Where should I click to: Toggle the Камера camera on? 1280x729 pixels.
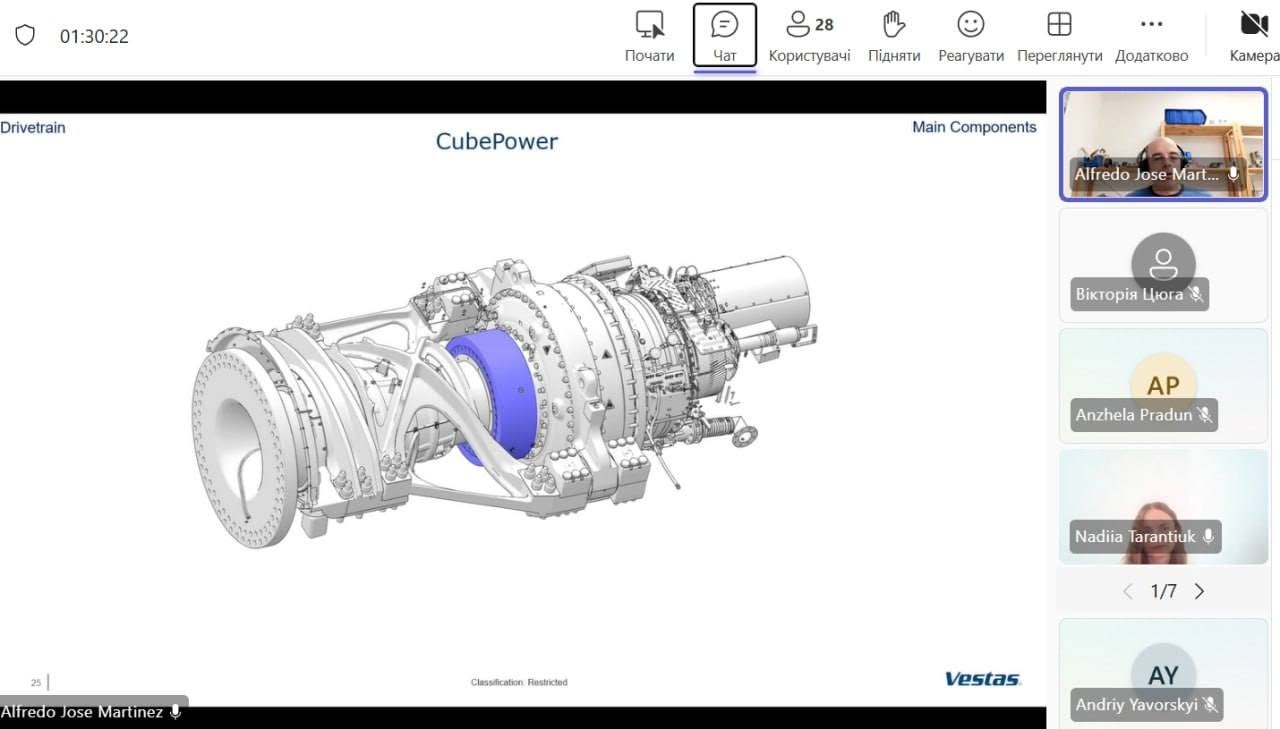click(x=1254, y=36)
